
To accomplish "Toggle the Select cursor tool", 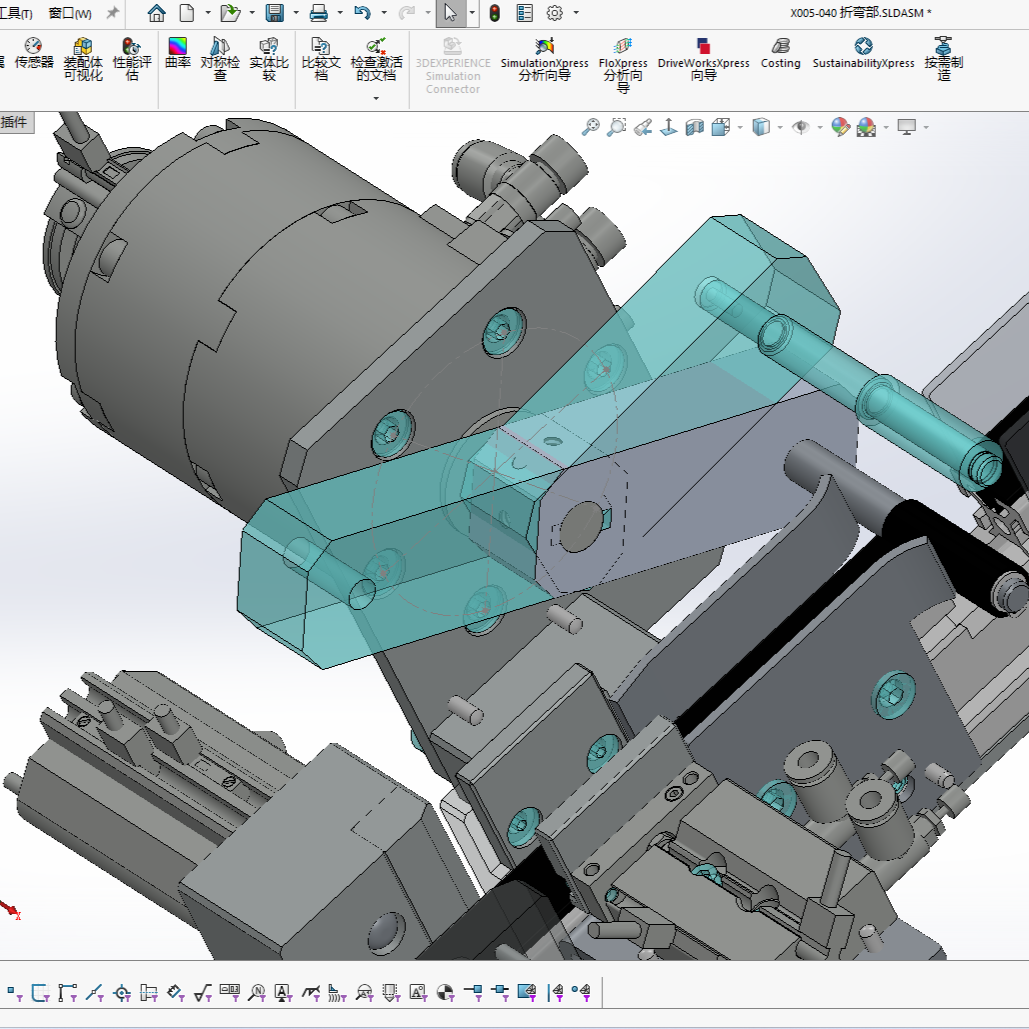I will [450, 13].
